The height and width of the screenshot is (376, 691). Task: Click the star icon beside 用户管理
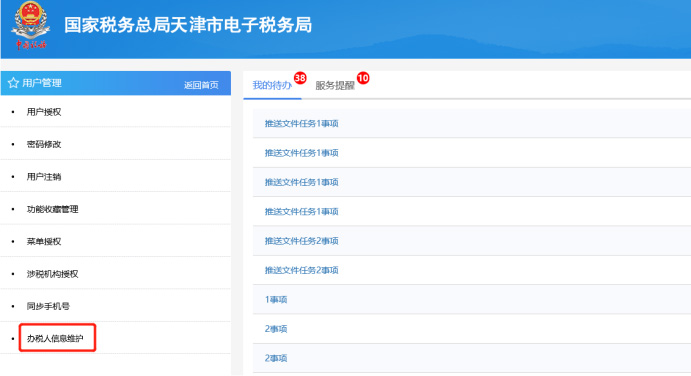[x=13, y=83]
